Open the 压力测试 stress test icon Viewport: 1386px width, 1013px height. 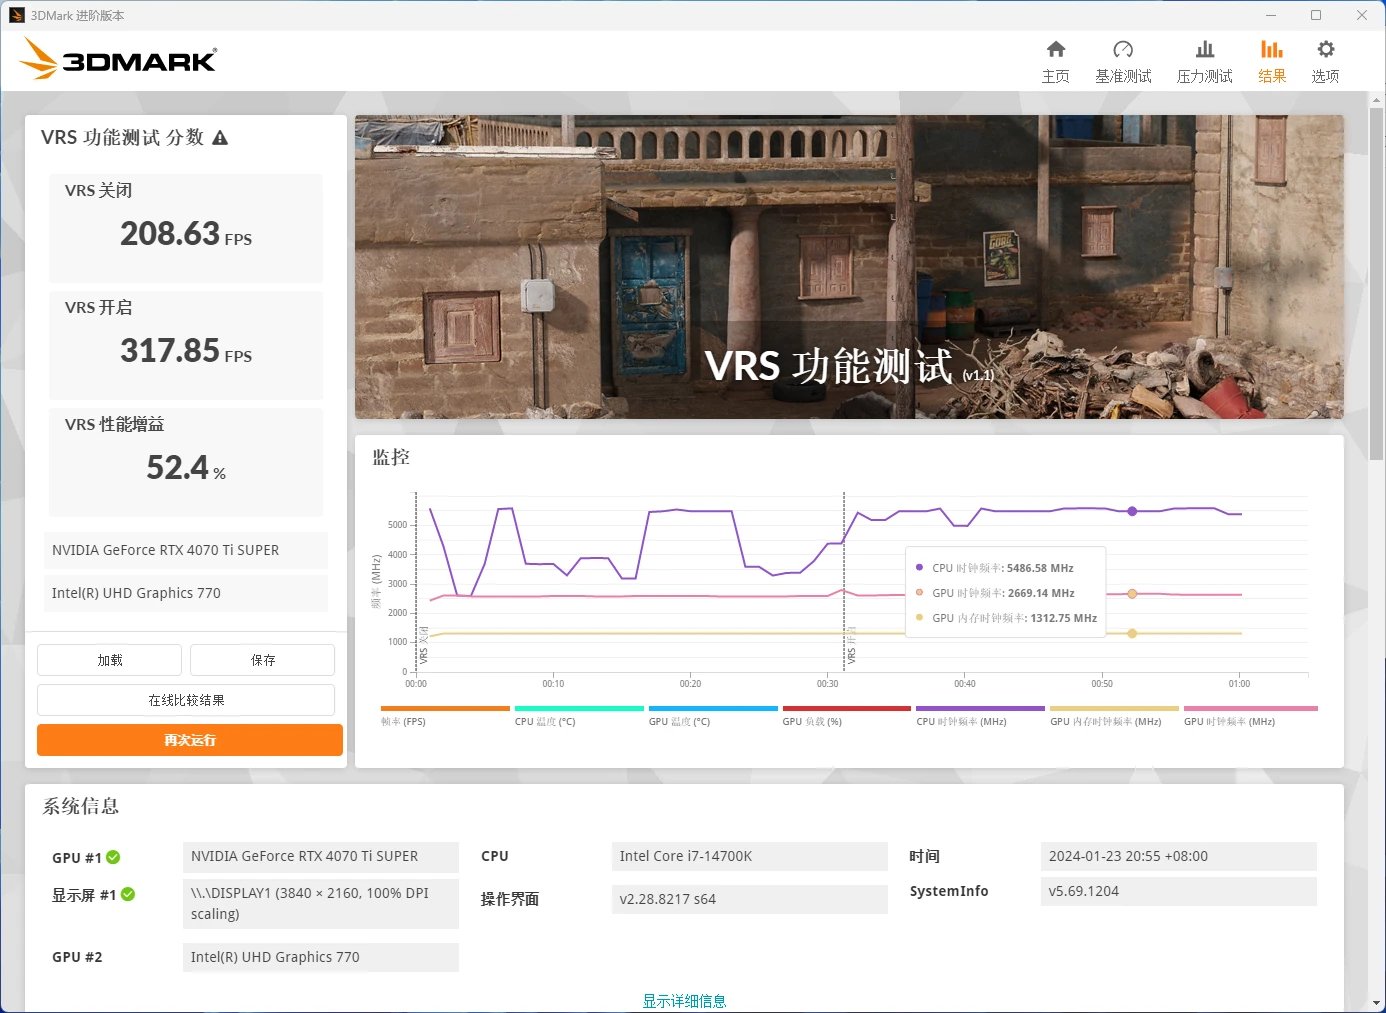click(1205, 50)
